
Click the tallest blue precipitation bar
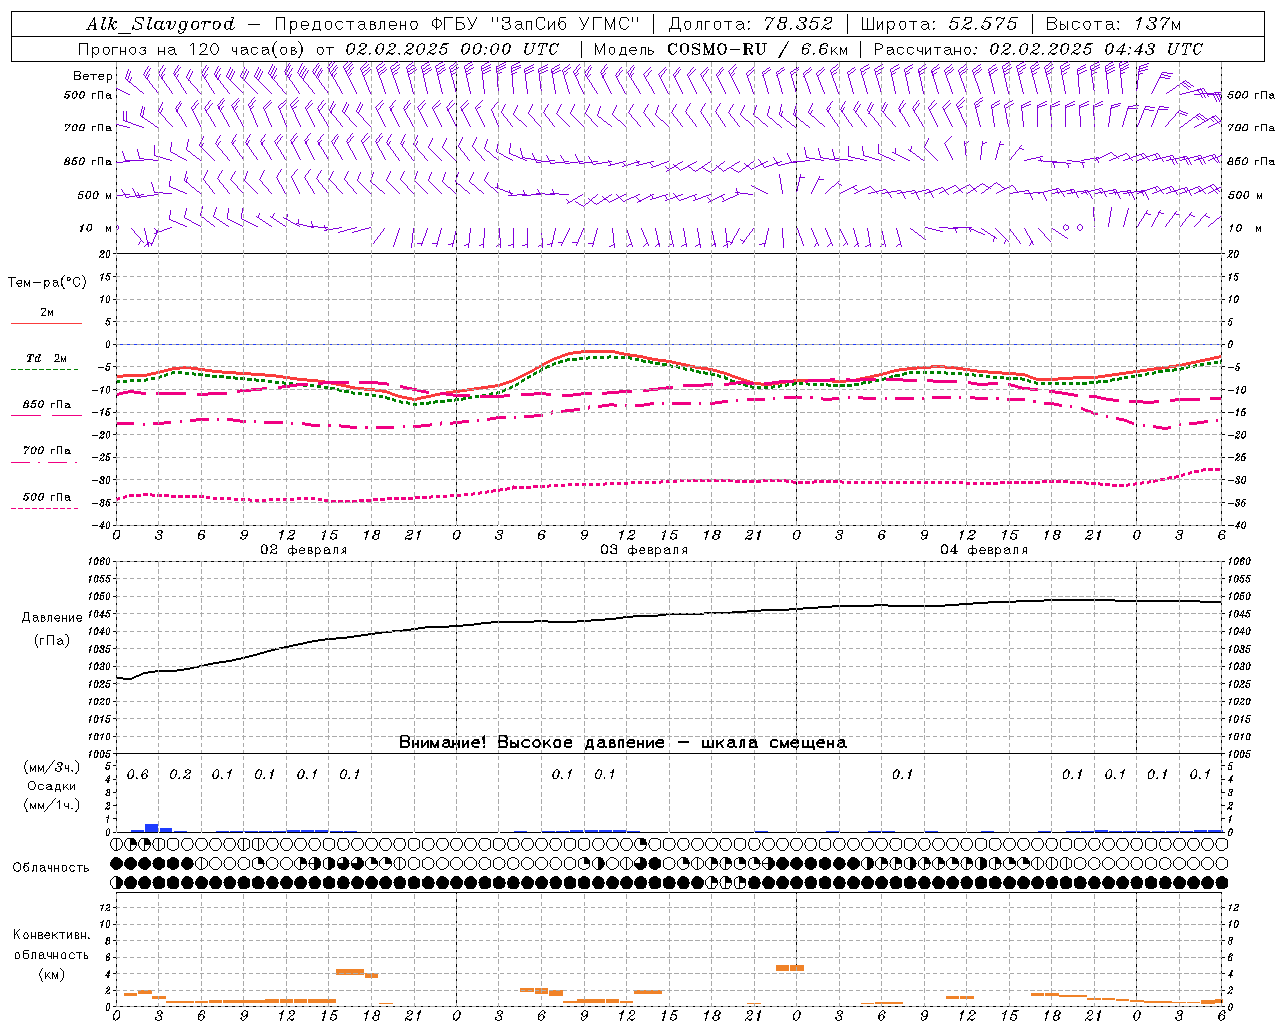(152, 827)
